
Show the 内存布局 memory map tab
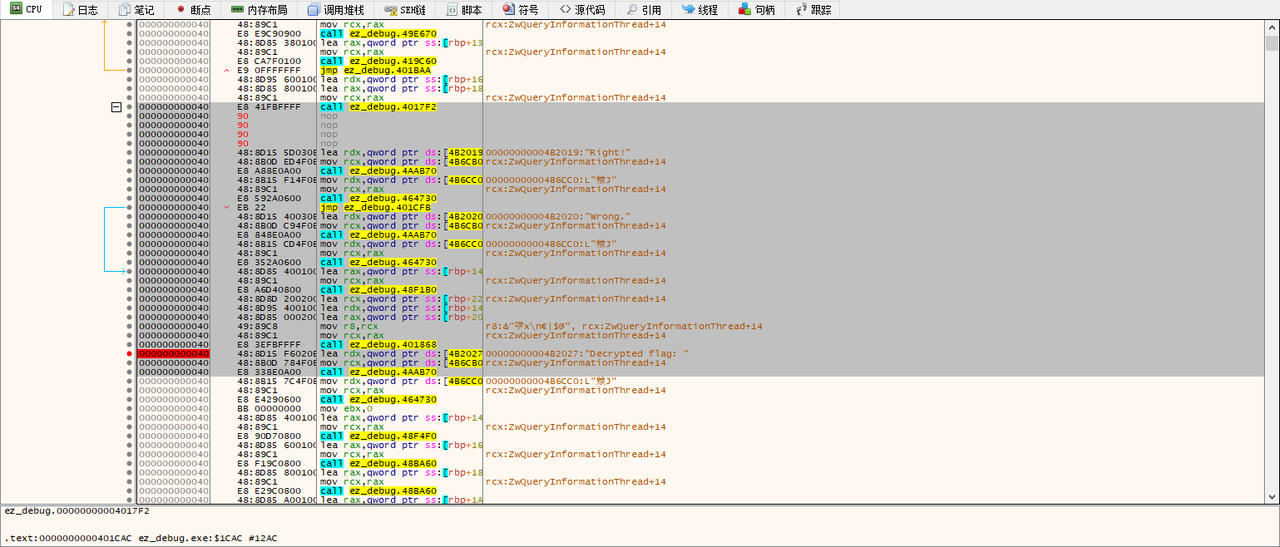[258, 9]
